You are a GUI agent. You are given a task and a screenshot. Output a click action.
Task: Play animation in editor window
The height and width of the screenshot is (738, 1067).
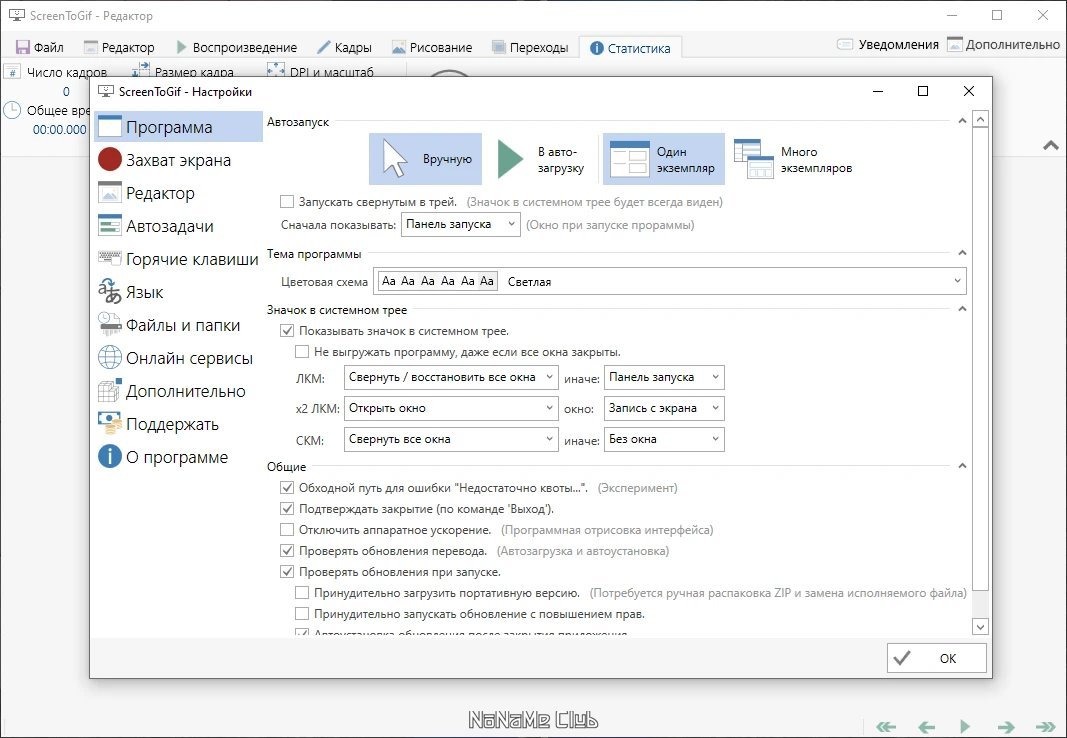pos(965,726)
